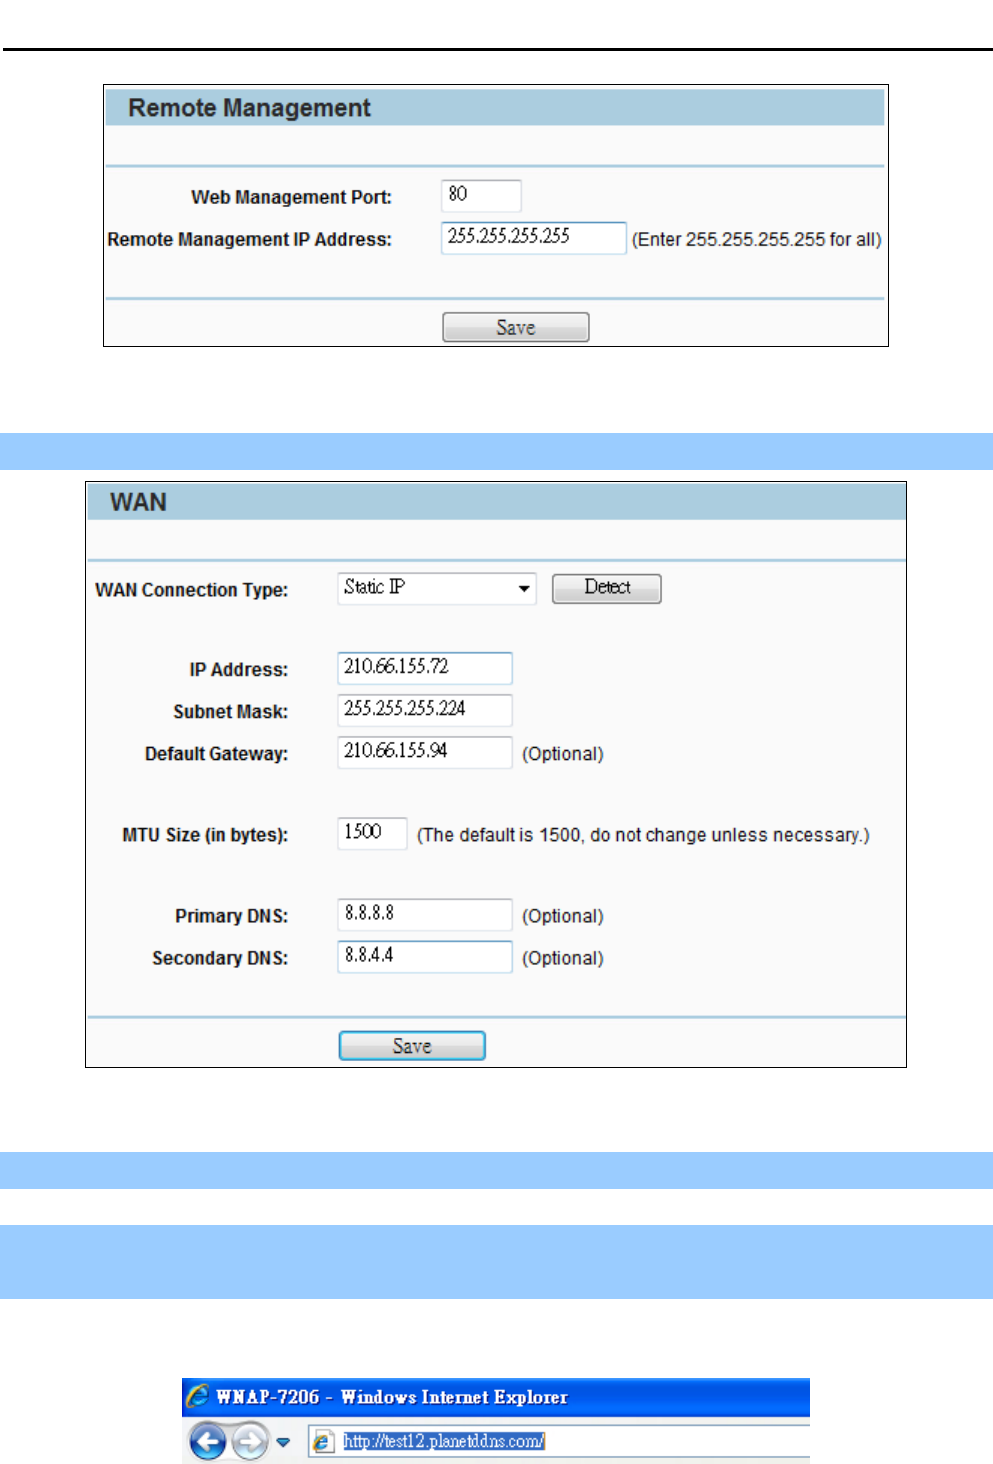Click the page icon in the address bar
Viewport: 993px width, 1464px height.
322,1441
